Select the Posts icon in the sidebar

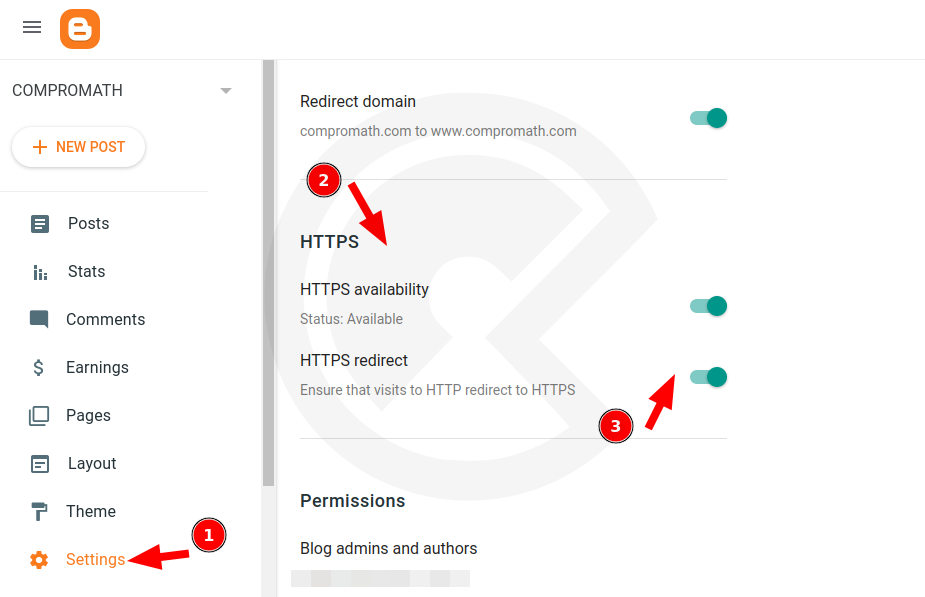click(39, 223)
